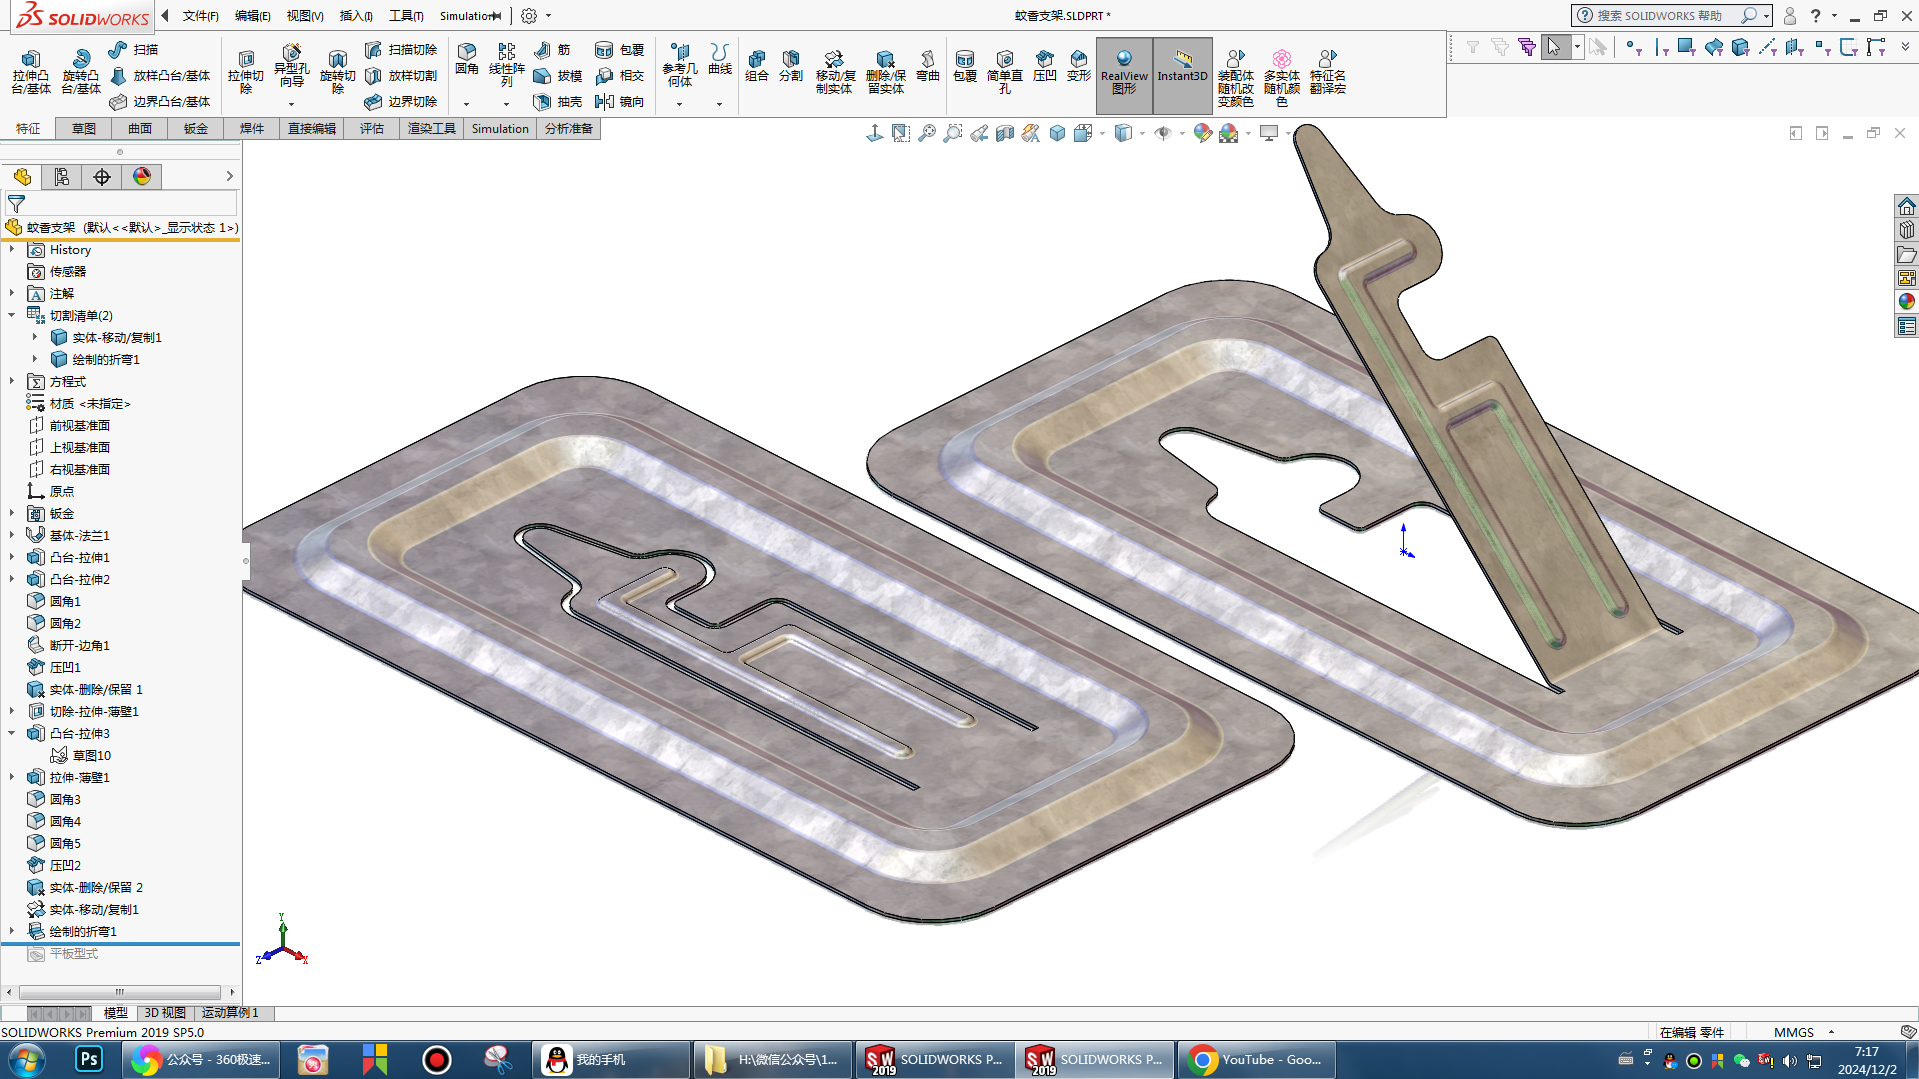
Task: Open the 移动/复制实体 move copy bodies tool
Action: pyautogui.click(x=834, y=72)
